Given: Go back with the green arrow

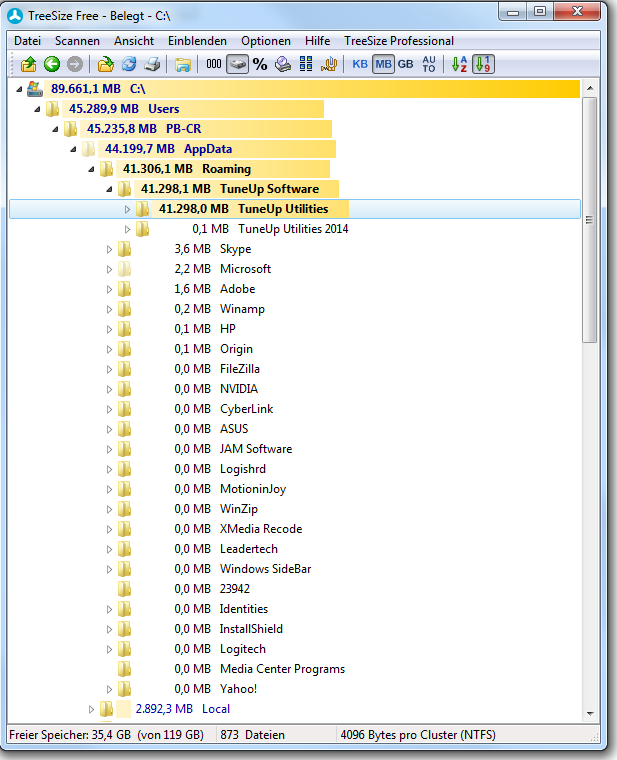Looking at the screenshot, I should (52, 64).
